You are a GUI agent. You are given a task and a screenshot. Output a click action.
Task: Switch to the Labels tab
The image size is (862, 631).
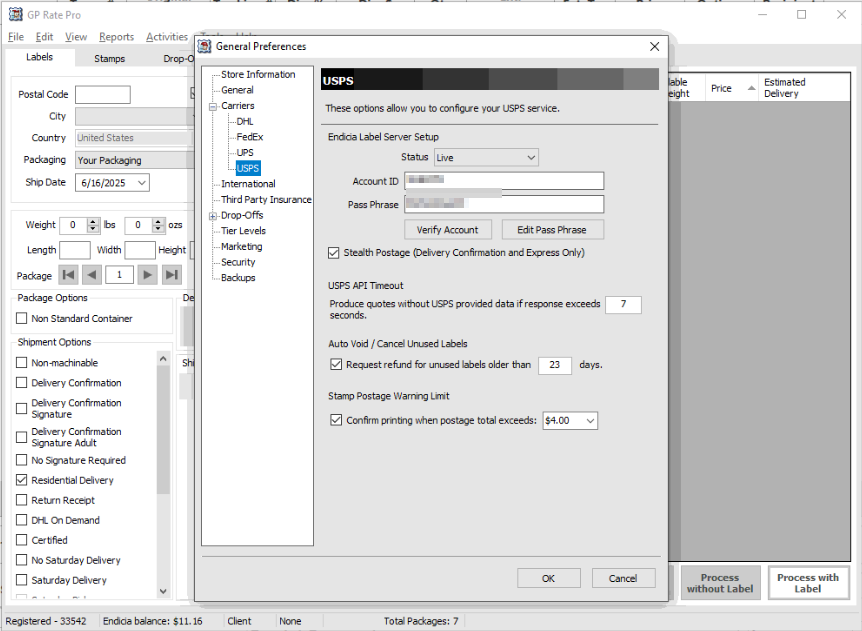coord(40,57)
